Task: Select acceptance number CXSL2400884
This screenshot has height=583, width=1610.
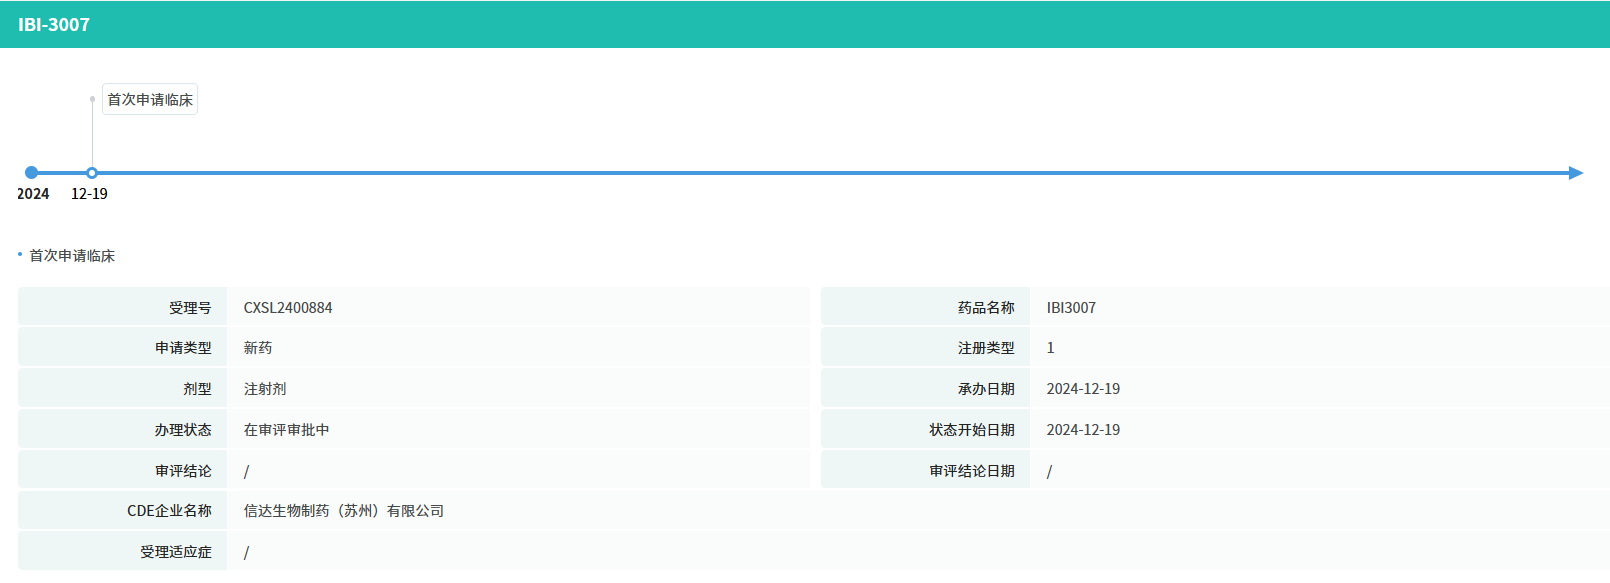Action: coord(288,308)
